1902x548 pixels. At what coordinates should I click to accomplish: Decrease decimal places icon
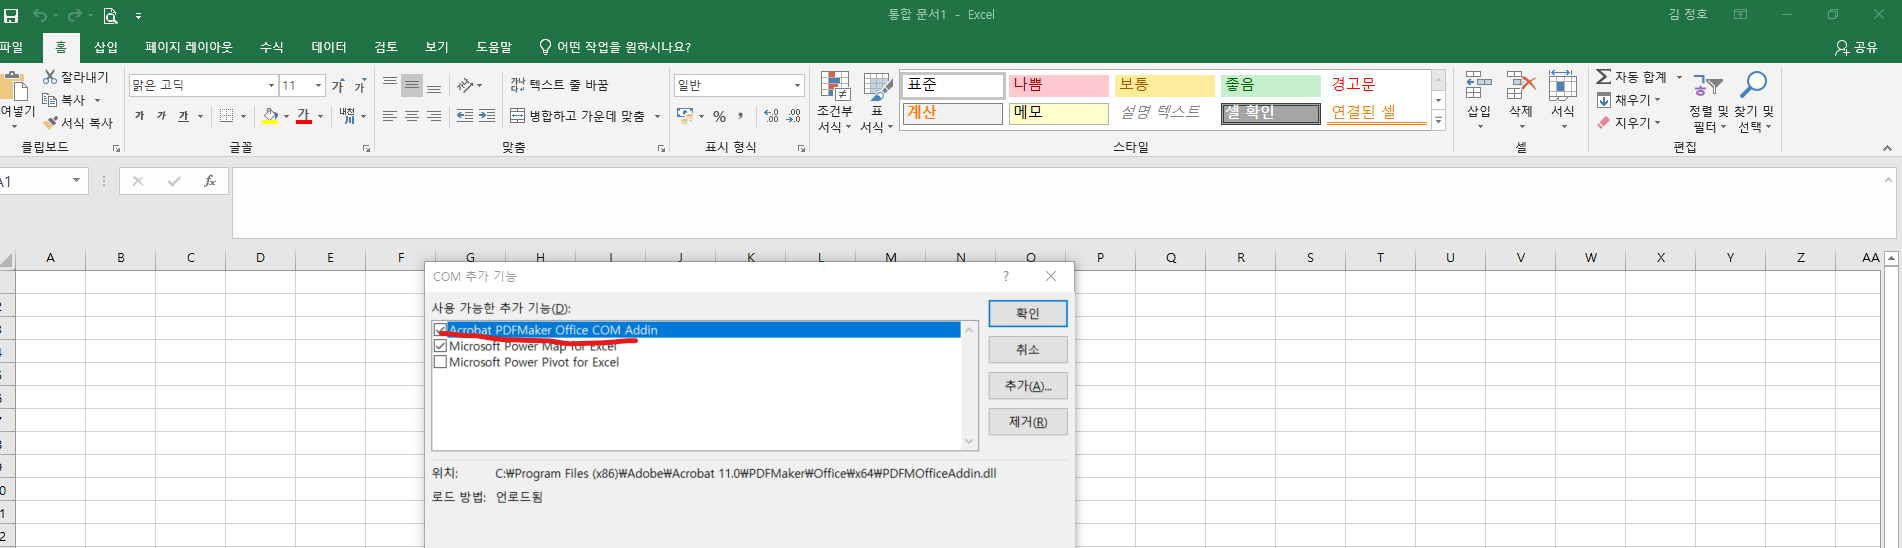tap(793, 116)
